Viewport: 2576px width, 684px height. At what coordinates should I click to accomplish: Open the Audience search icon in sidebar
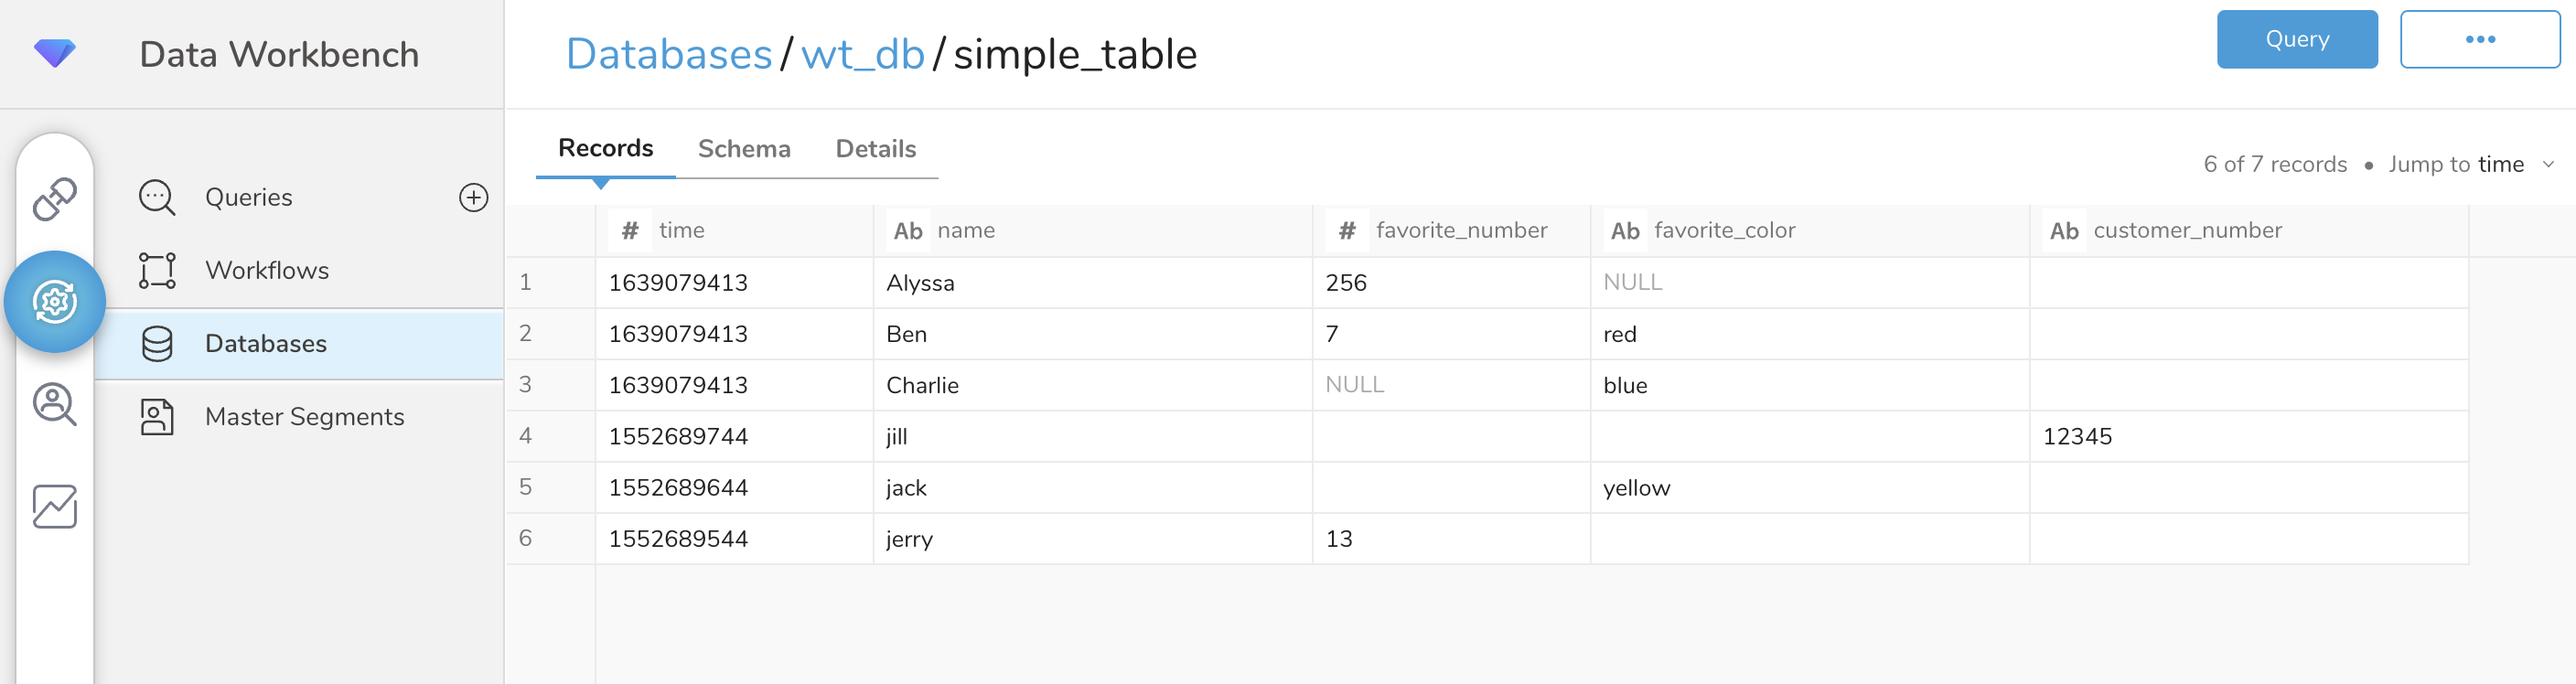(x=54, y=404)
